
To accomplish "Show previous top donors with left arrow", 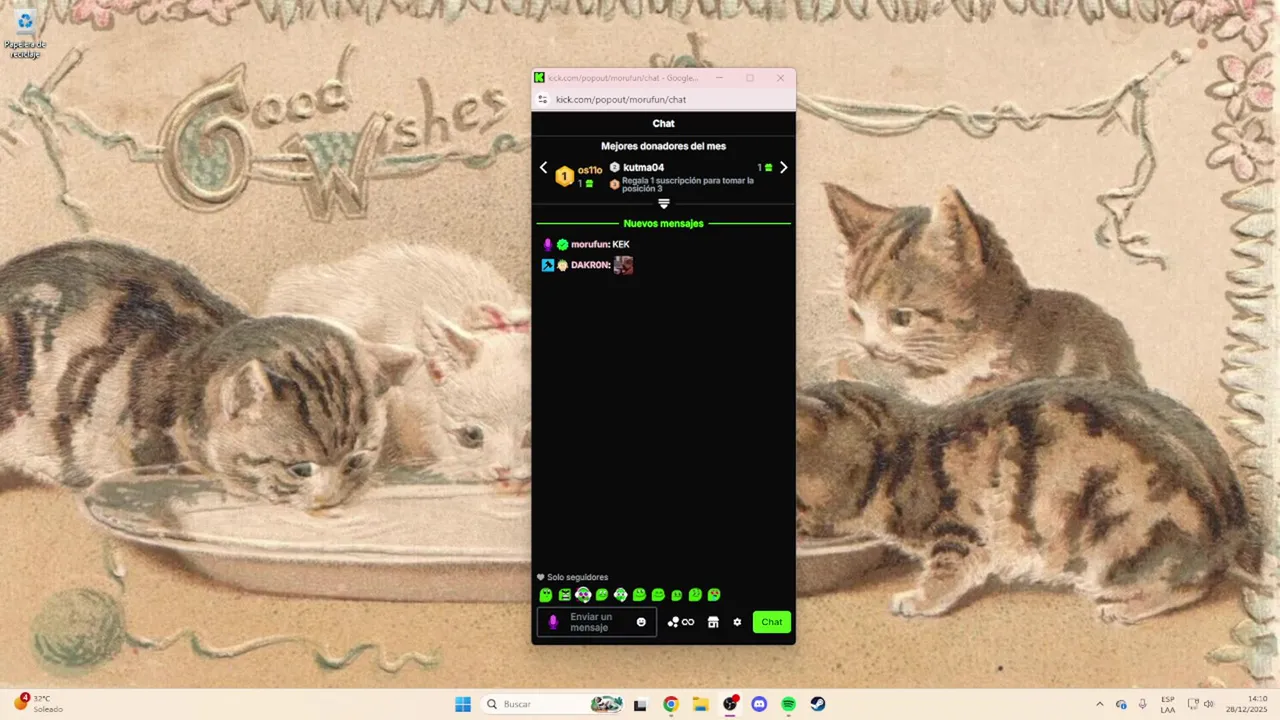I will [544, 168].
